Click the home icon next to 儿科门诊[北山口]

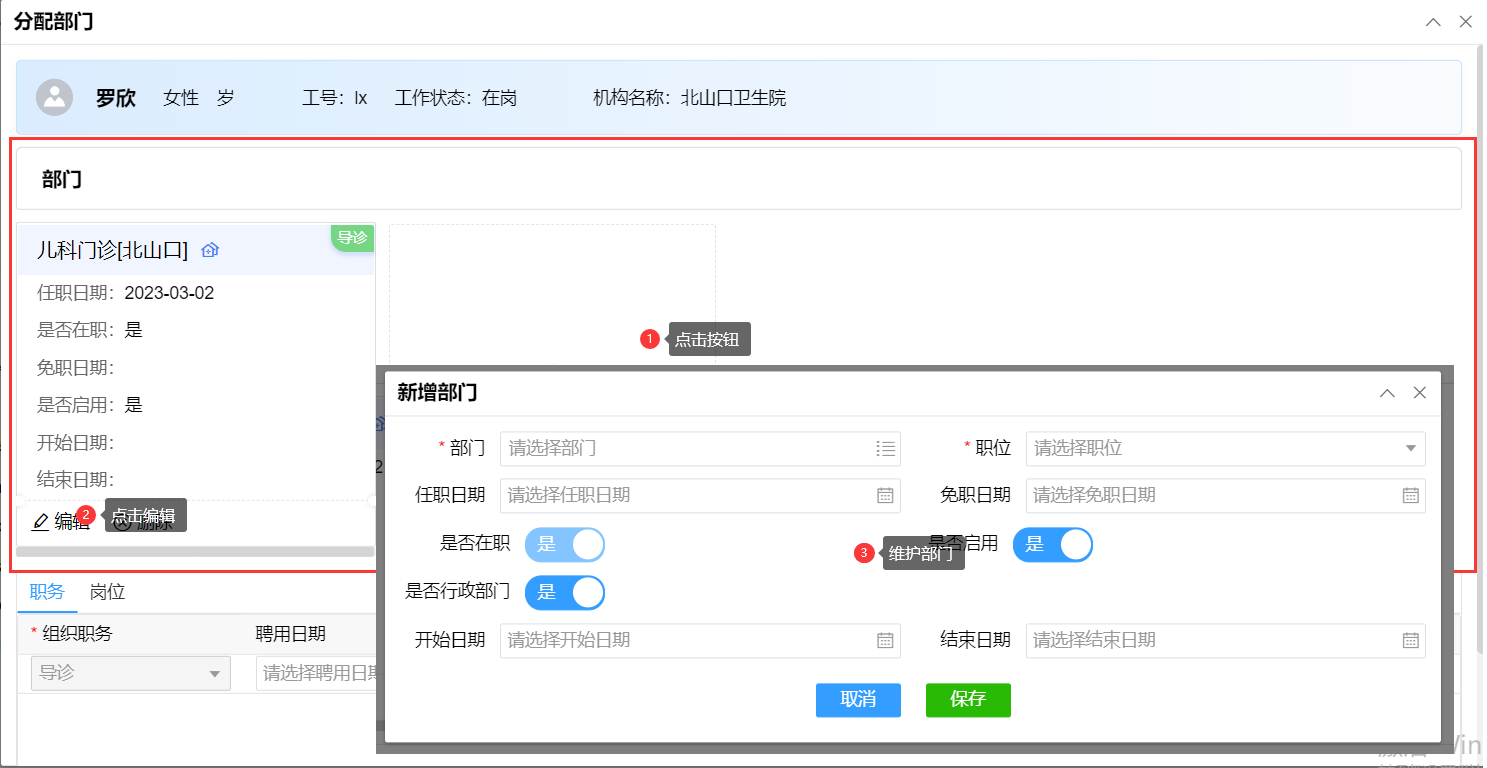pos(210,250)
